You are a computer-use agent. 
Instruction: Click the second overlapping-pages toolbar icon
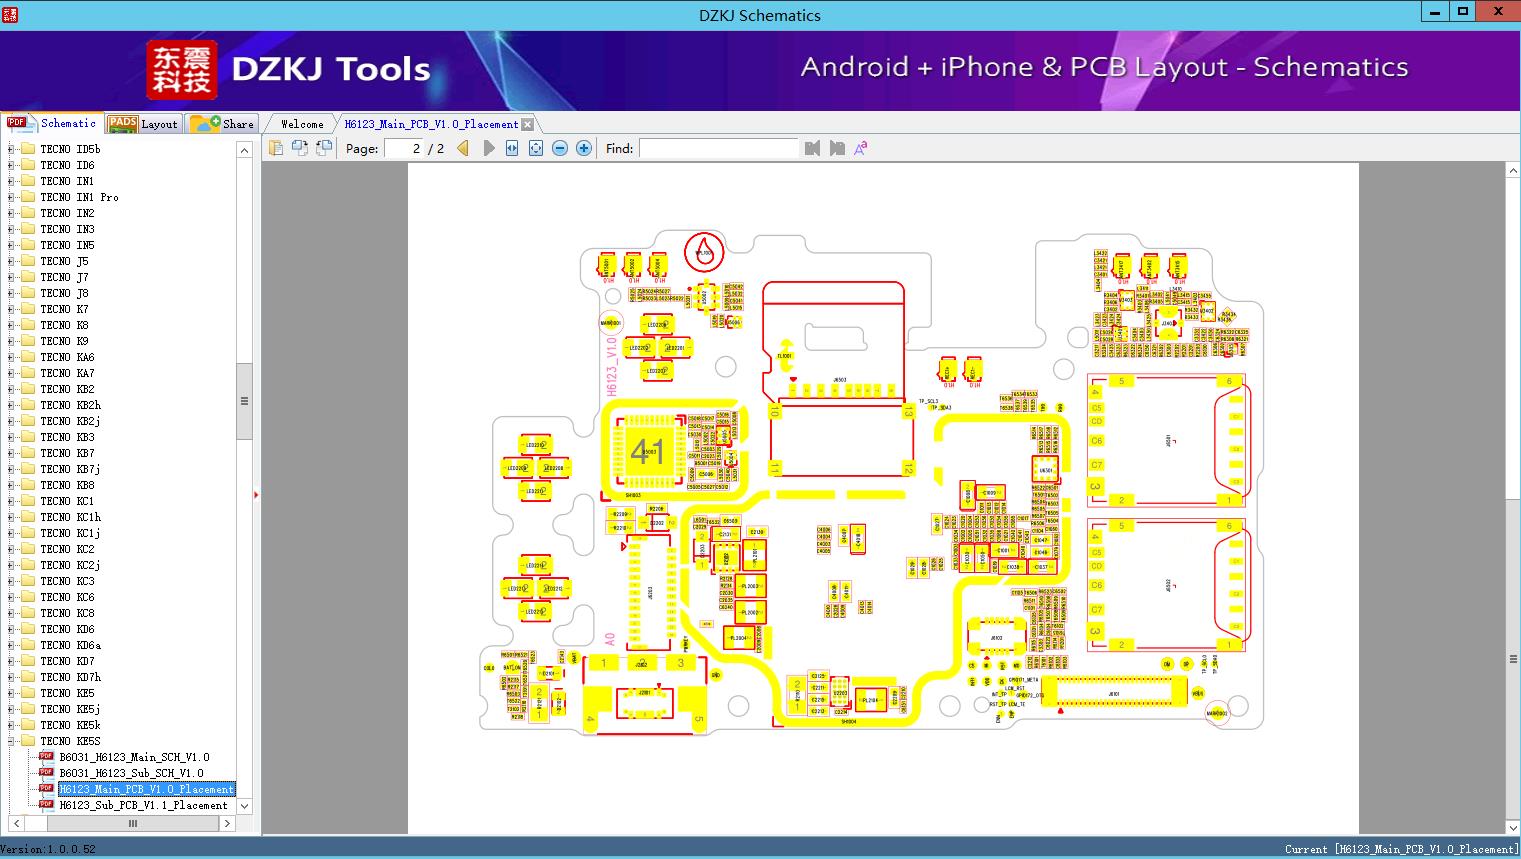[x=300, y=148]
